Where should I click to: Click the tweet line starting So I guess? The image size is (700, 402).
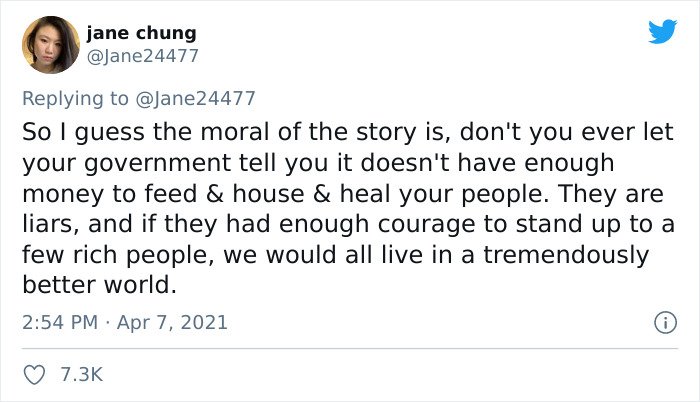[348, 132]
